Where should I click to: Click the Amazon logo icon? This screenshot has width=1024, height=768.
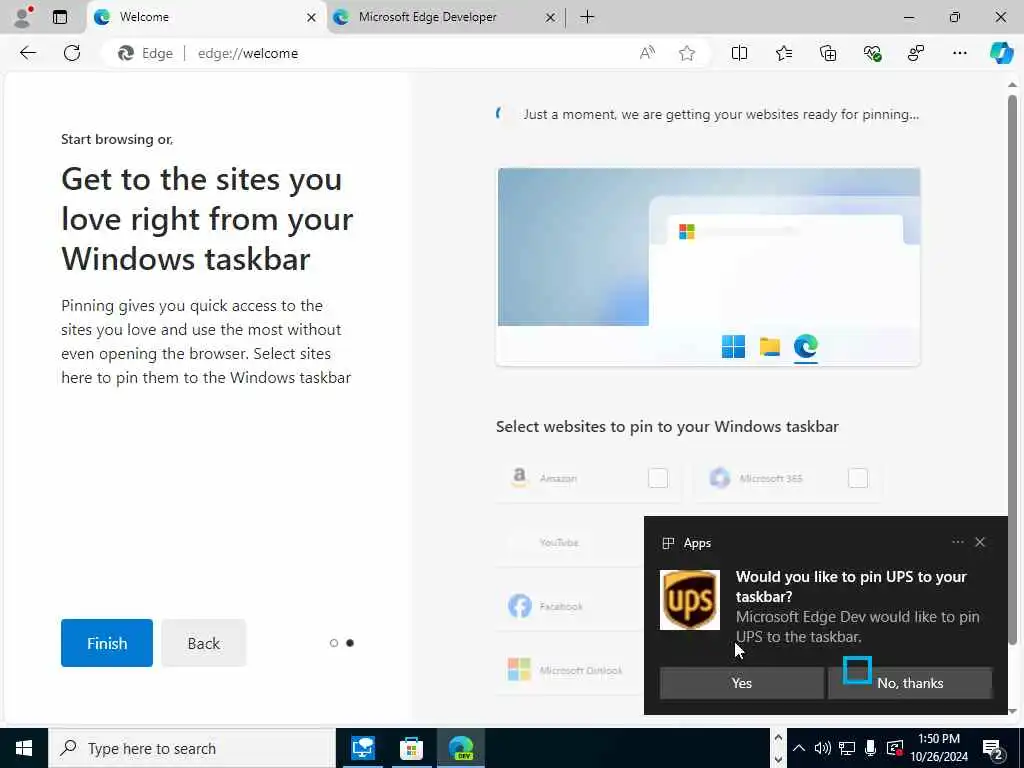click(519, 478)
